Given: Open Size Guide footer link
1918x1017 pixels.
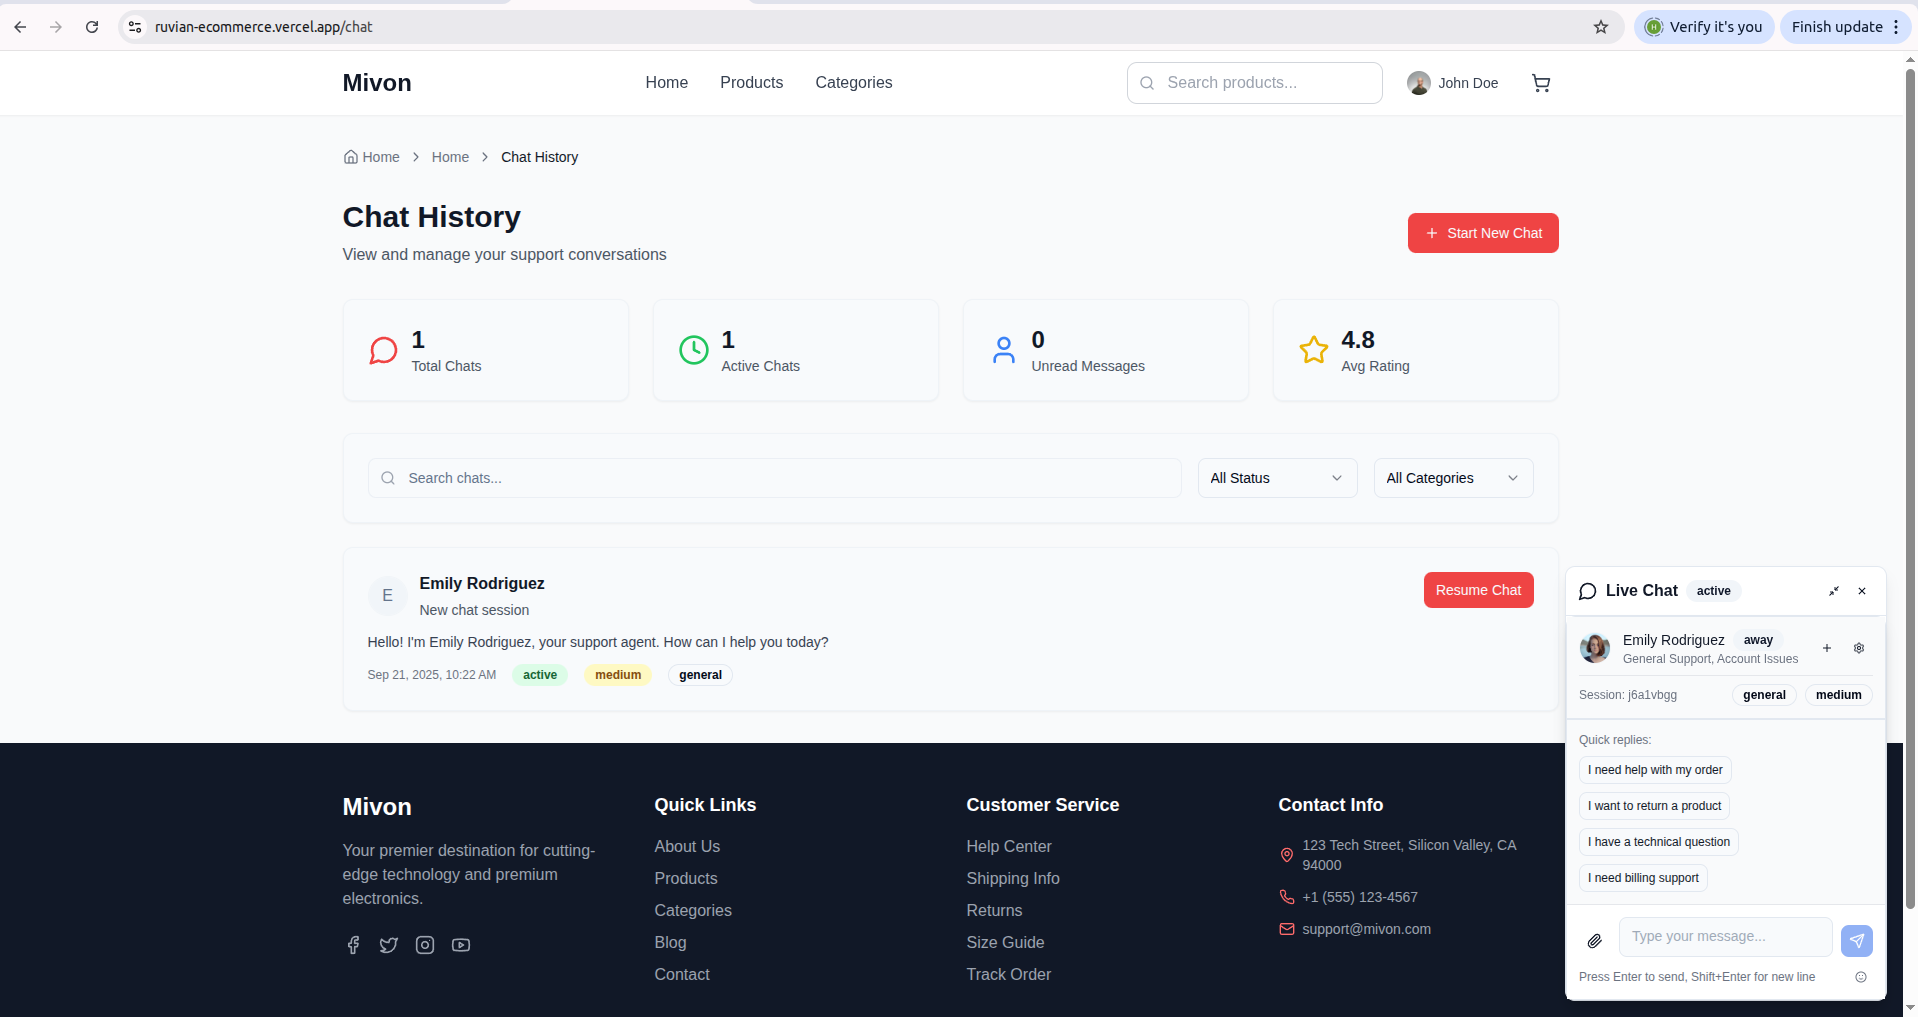Looking at the screenshot, I should 1005,942.
